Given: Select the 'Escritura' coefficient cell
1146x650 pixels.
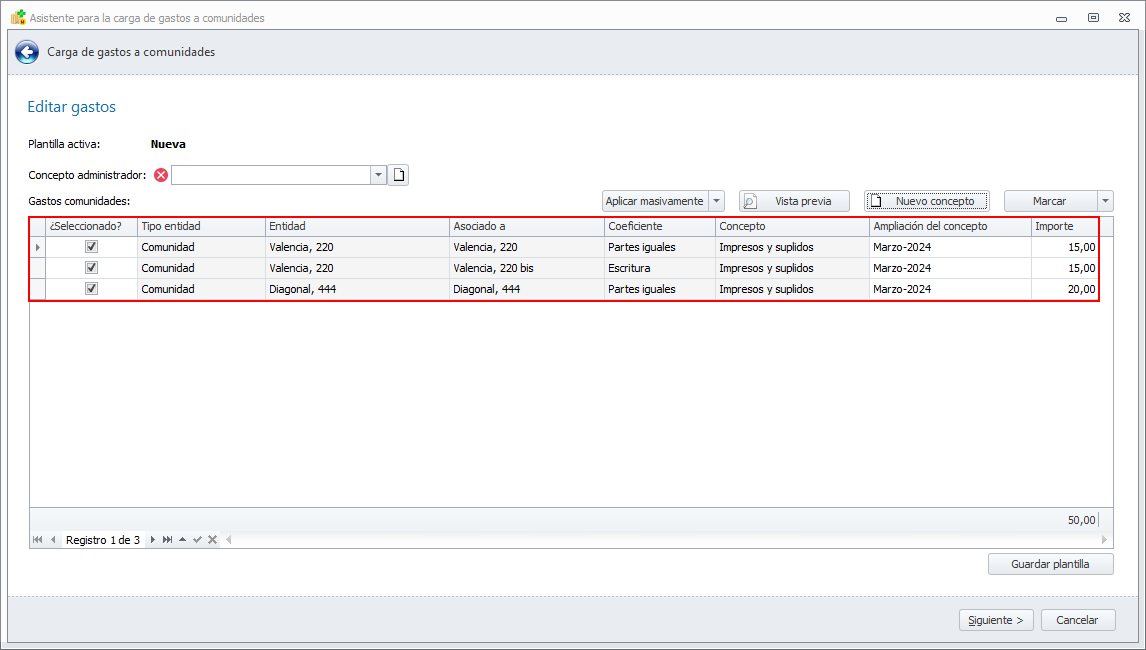Looking at the screenshot, I should click(x=659, y=268).
